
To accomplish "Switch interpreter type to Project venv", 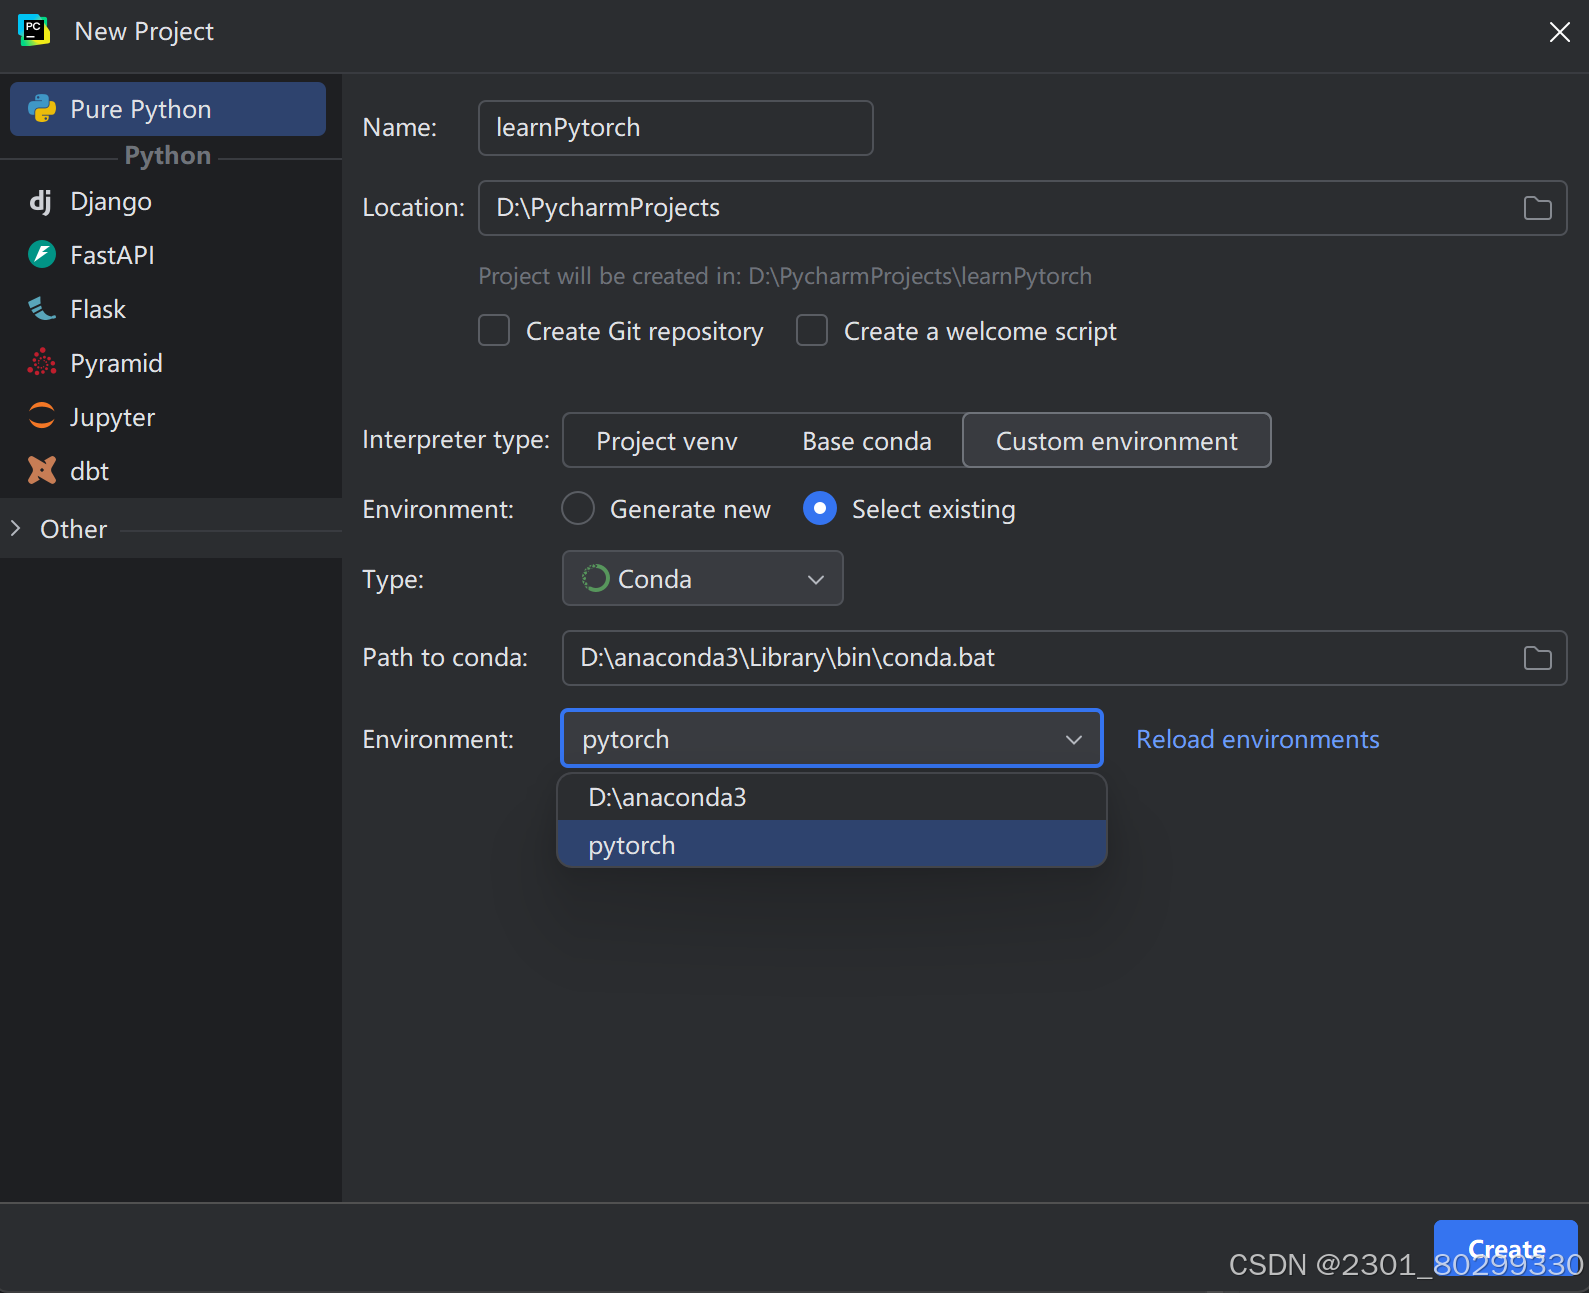I will tap(667, 441).
